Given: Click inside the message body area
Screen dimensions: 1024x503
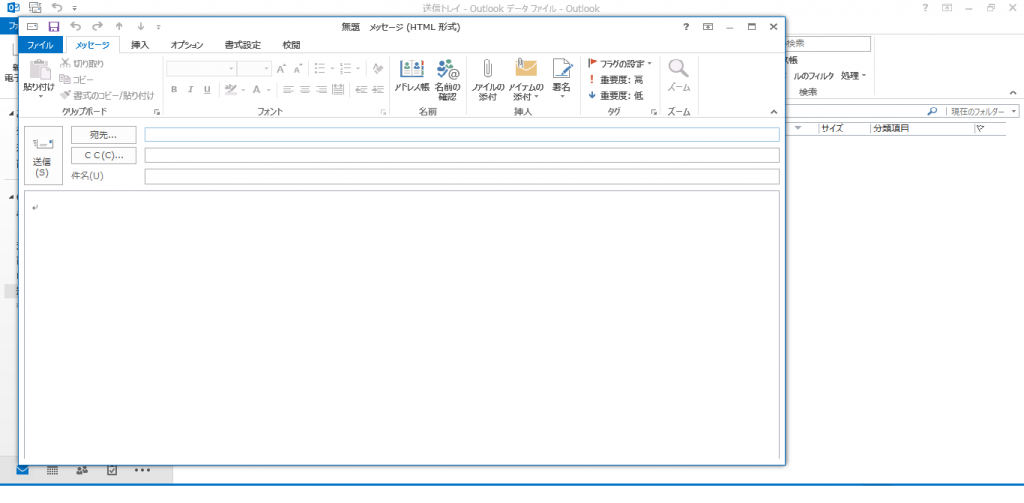Looking at the screenshot, I should tap(402, 325).
